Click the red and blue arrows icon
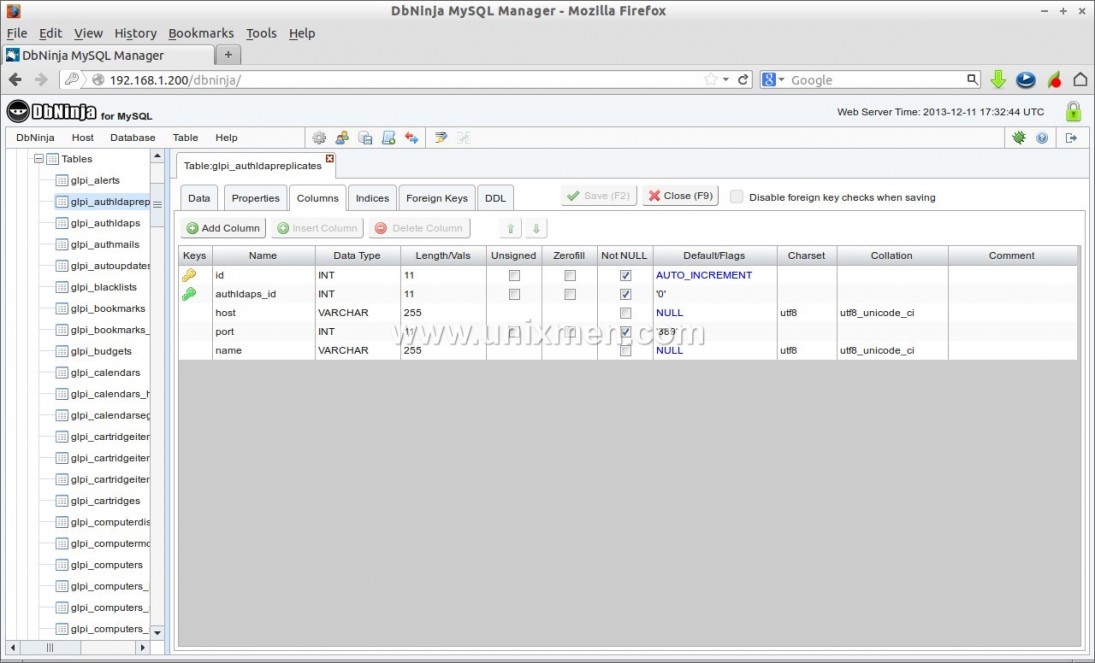Screen dimensions: 1095x663 tap(412, 138)
